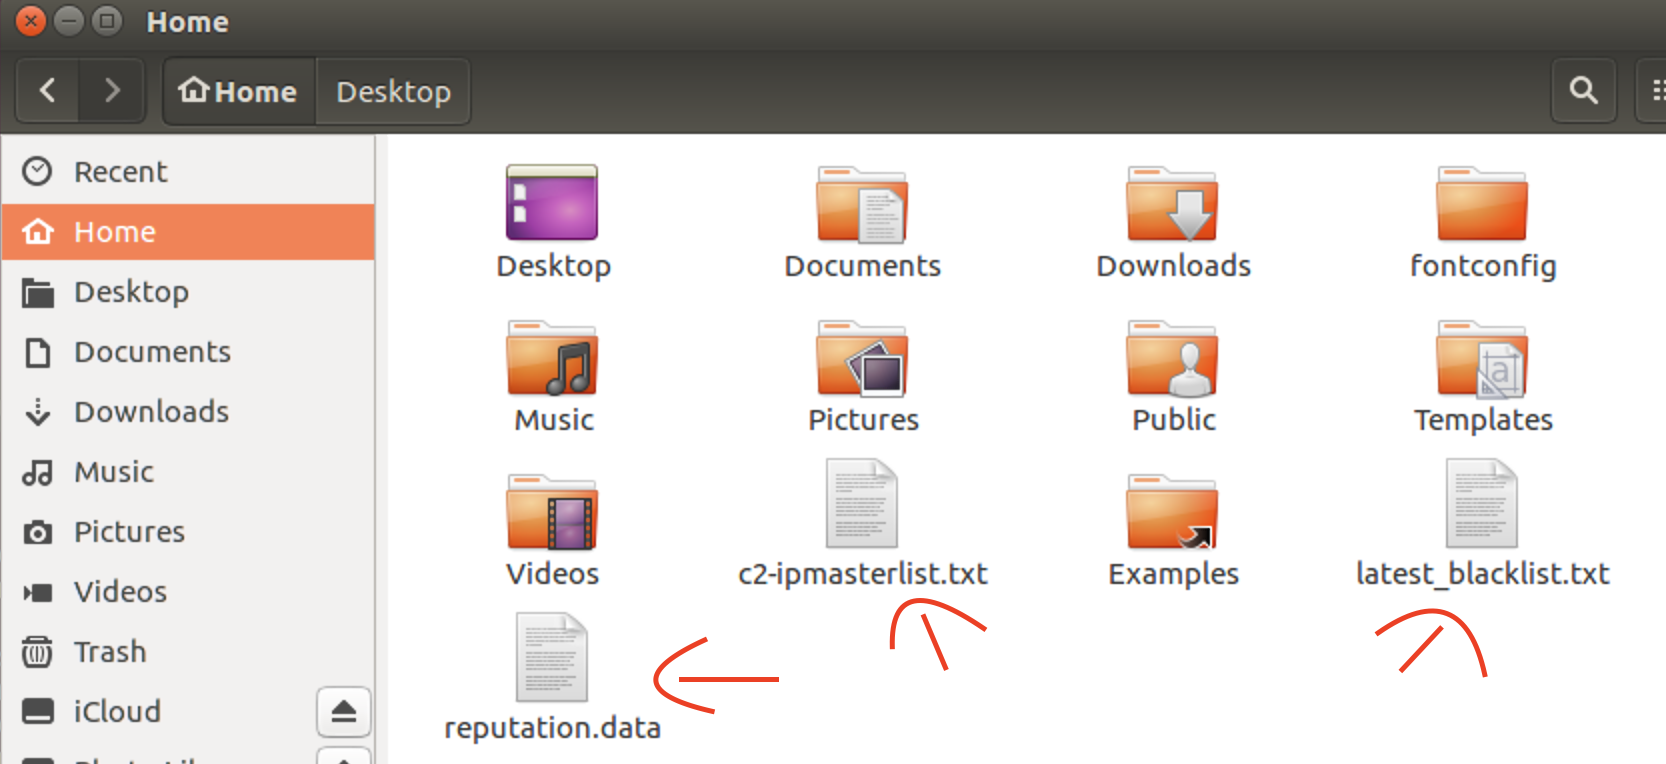Click the back navigation arrow

47,91
